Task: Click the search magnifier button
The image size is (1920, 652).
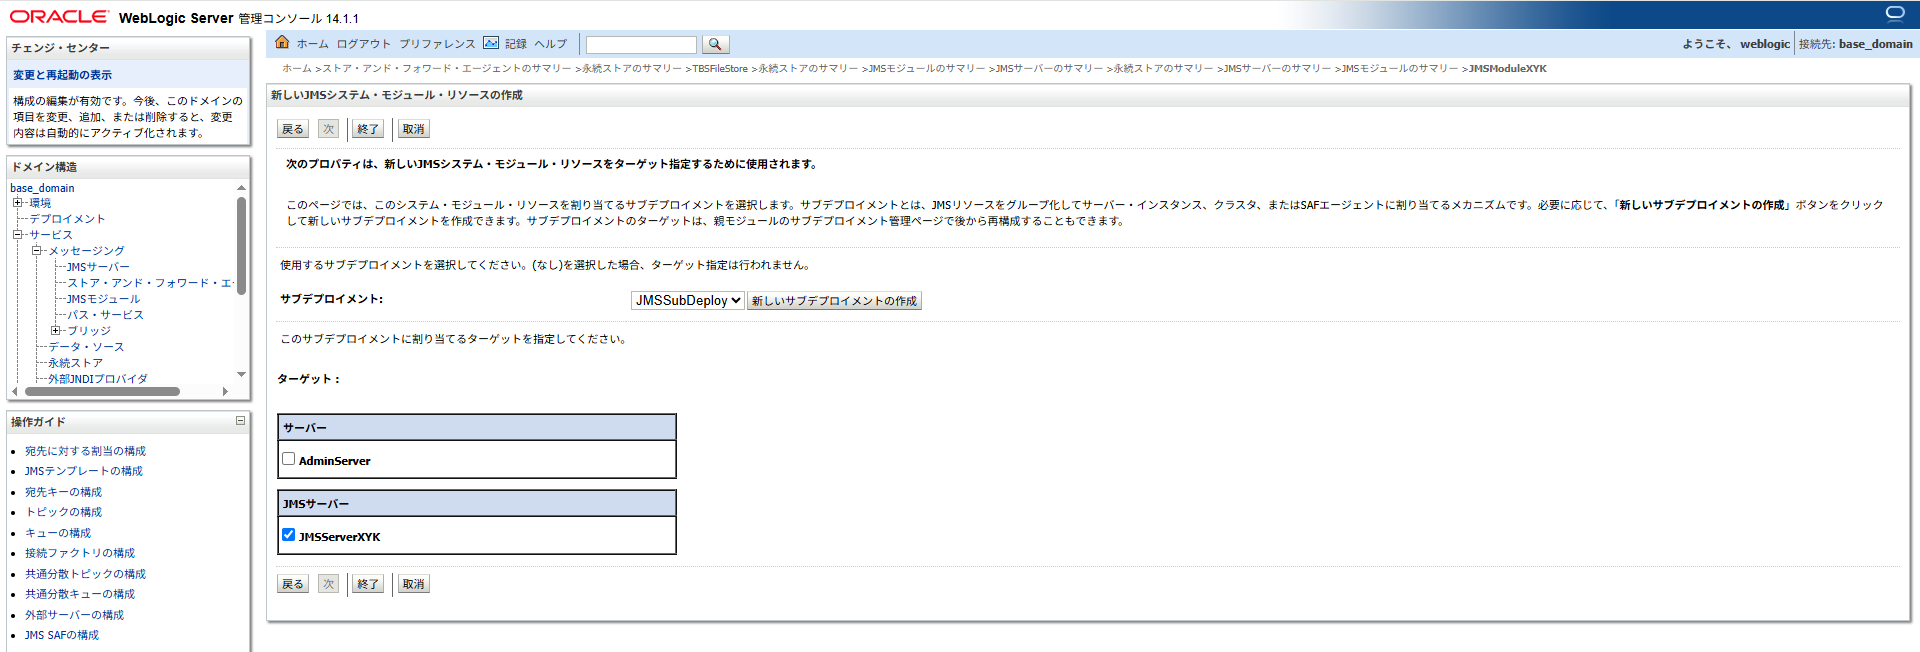Action: [715, 45]
